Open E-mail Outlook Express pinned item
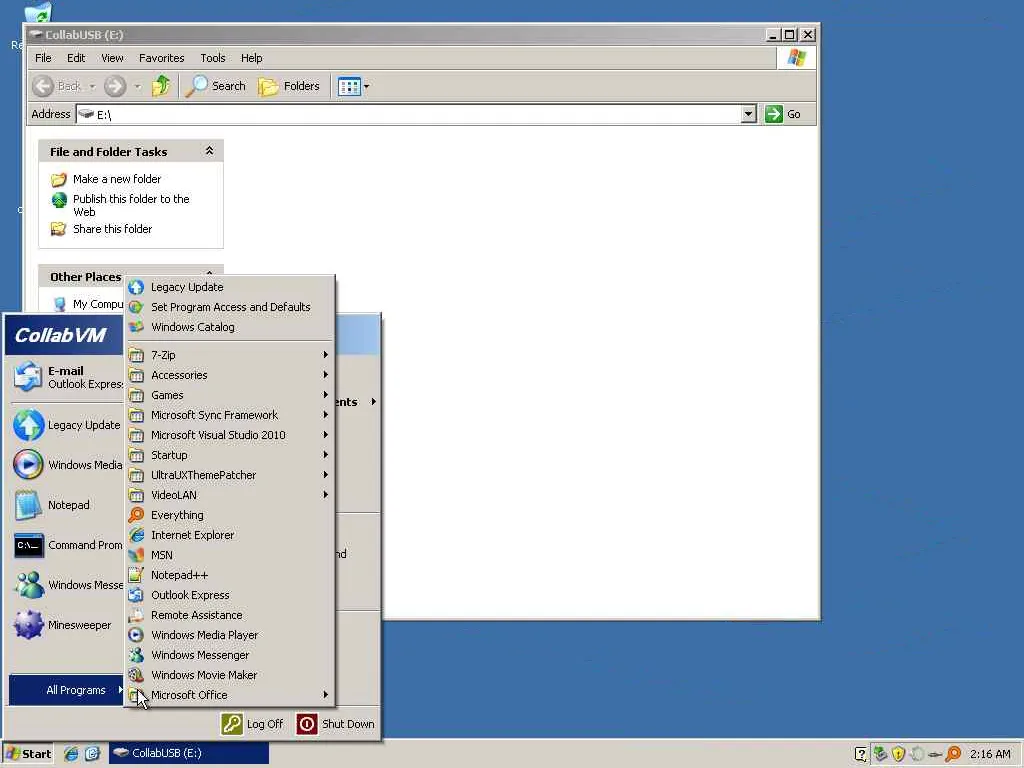 (x=67, y=377)
